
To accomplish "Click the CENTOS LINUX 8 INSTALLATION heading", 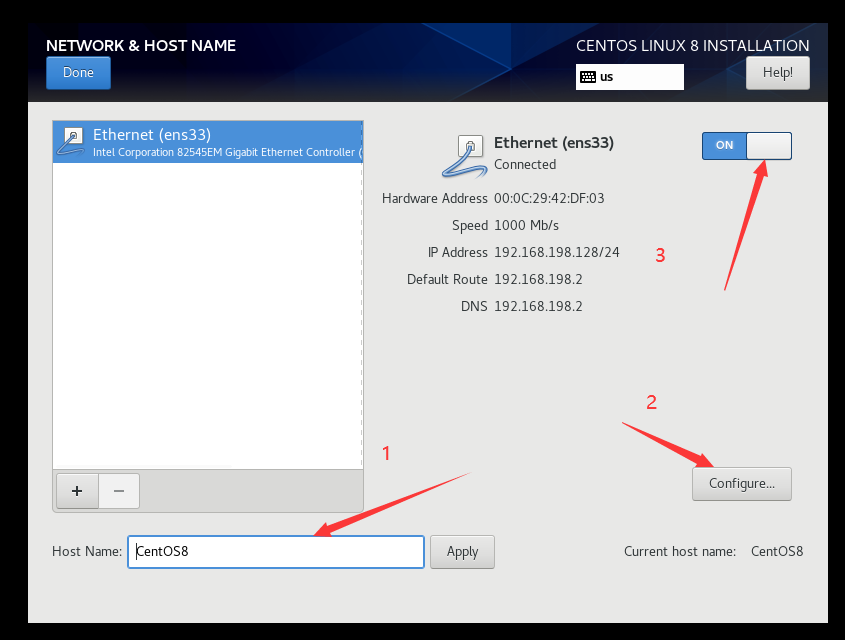I will (x=692, y=46).
